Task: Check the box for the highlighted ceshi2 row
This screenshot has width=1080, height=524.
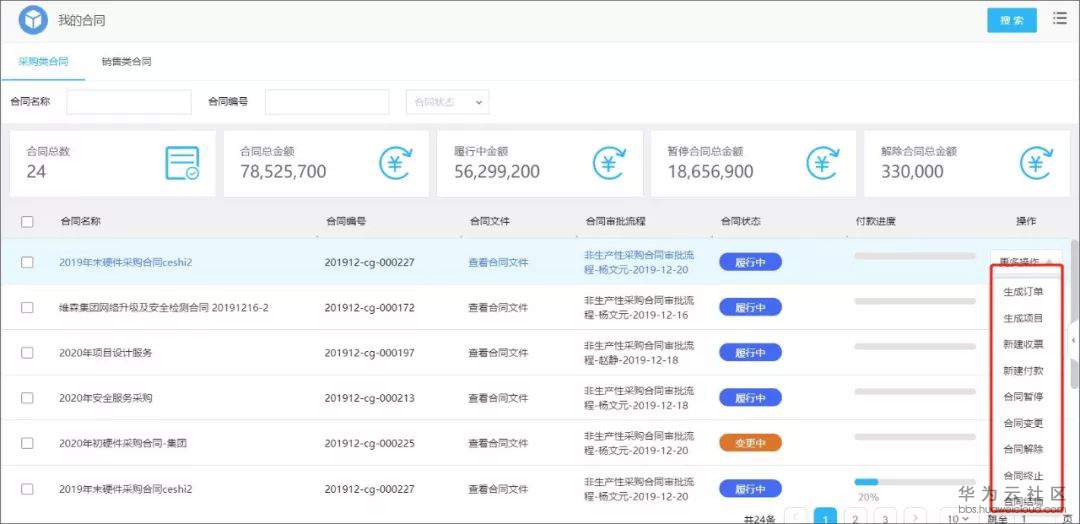Action: pyautogui.click(x=27, y=262)
